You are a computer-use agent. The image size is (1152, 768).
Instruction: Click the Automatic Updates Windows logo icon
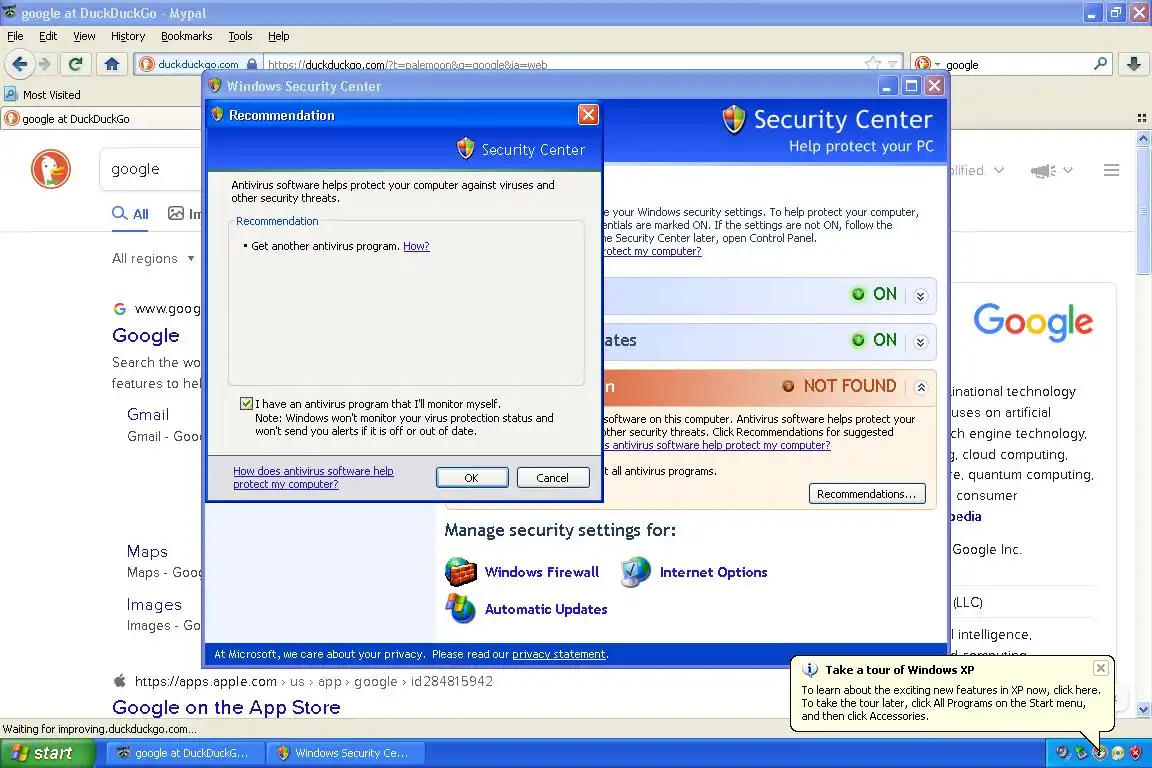tap(461, 609)
